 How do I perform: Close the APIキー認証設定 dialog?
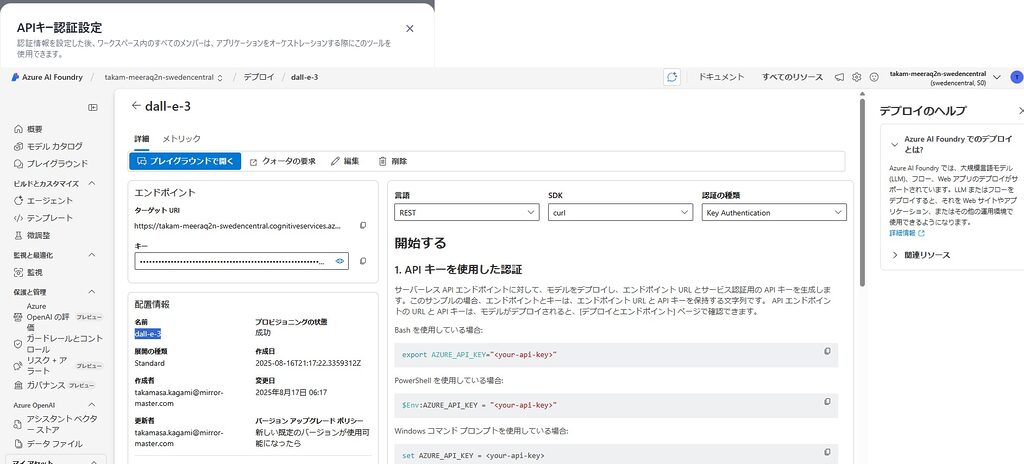pyautogui.click(x=409, y=28)
